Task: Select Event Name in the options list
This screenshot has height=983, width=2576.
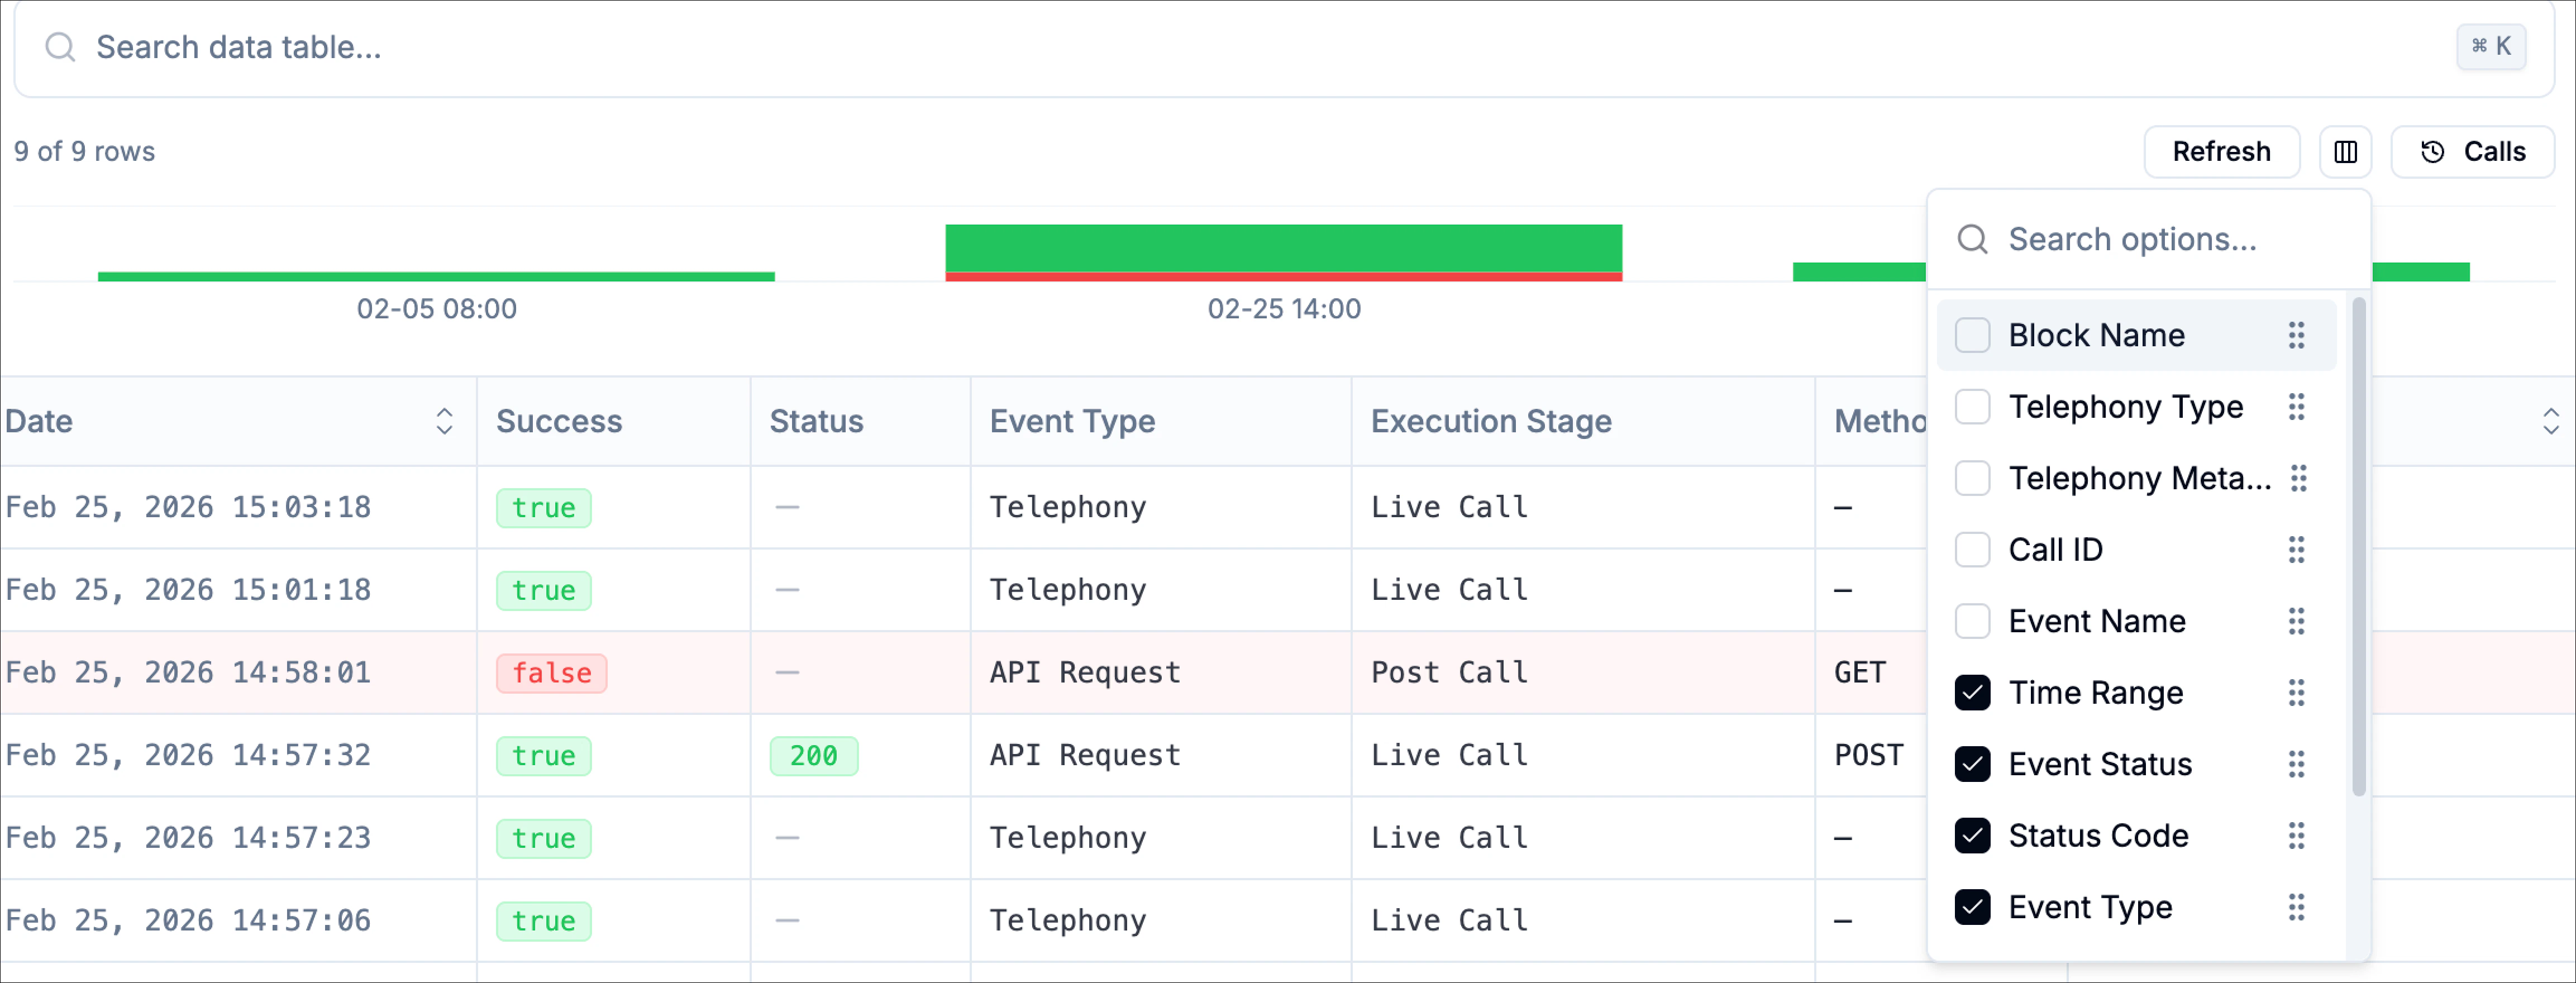Action: click(2097, 621)
